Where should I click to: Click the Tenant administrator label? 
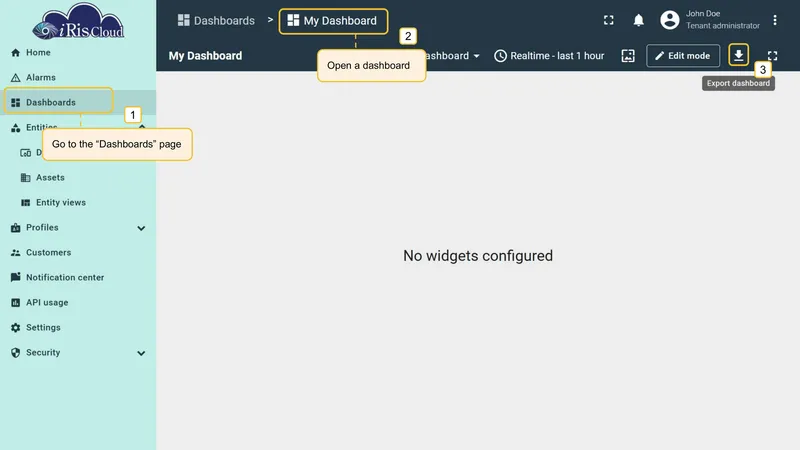click(722, 26)
